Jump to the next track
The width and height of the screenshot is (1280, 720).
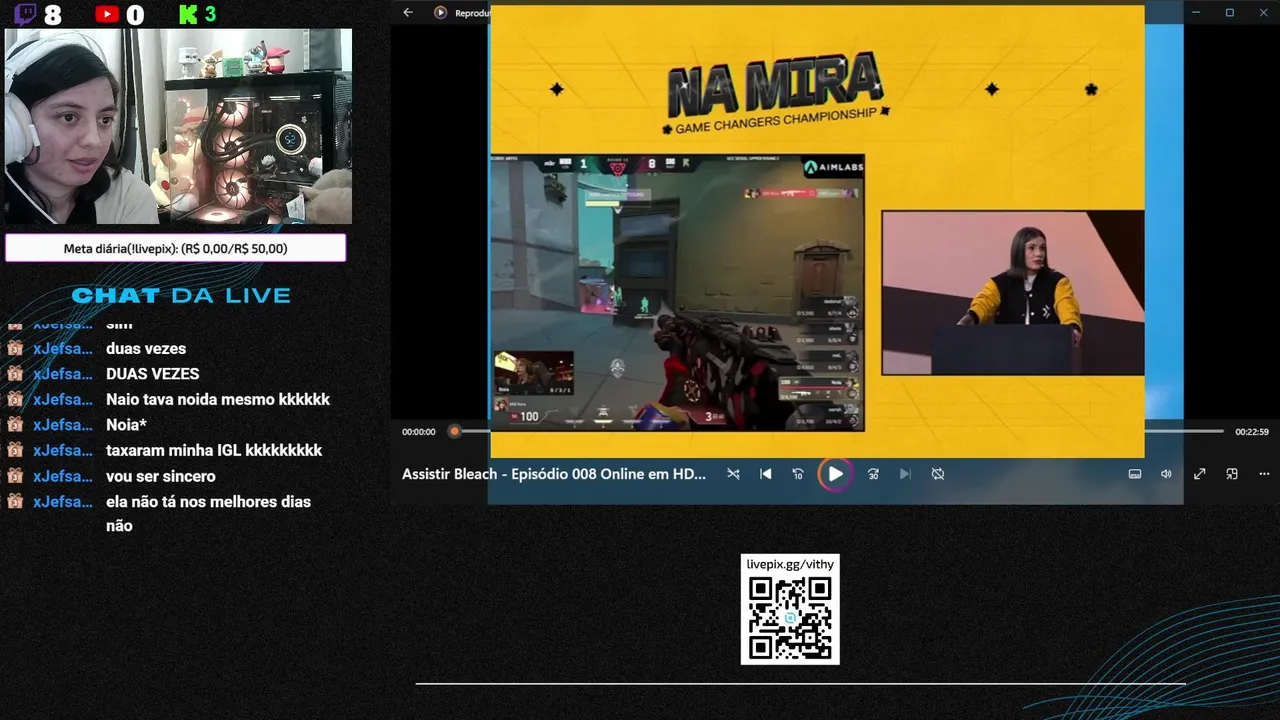pyautogui.click(x=905, y=474)
